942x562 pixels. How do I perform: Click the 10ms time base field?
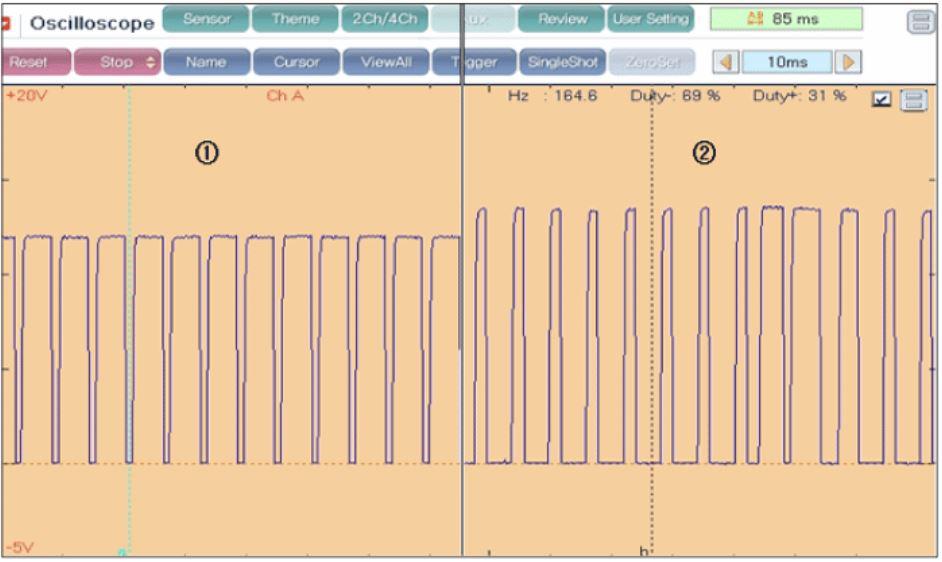[x=788, y=62]
